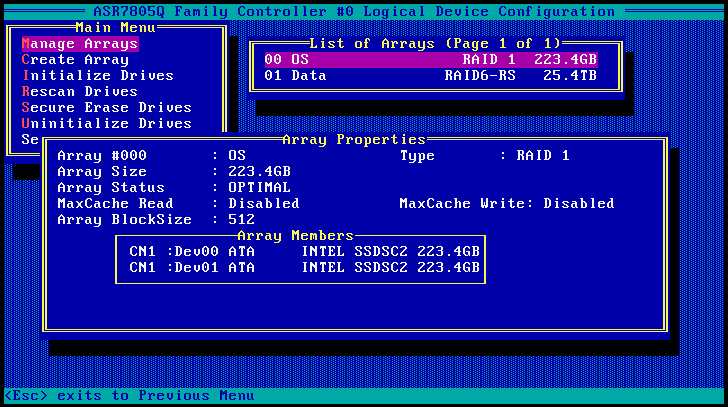The image size is (728, 407).
Task: Click the Array Properties title
Action: [354, 140]
